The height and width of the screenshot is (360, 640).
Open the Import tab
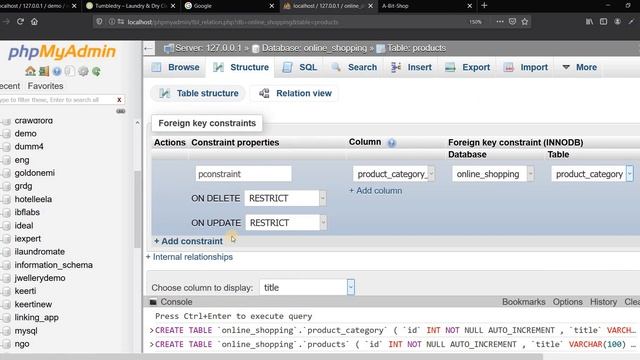[x=526, y=67]
